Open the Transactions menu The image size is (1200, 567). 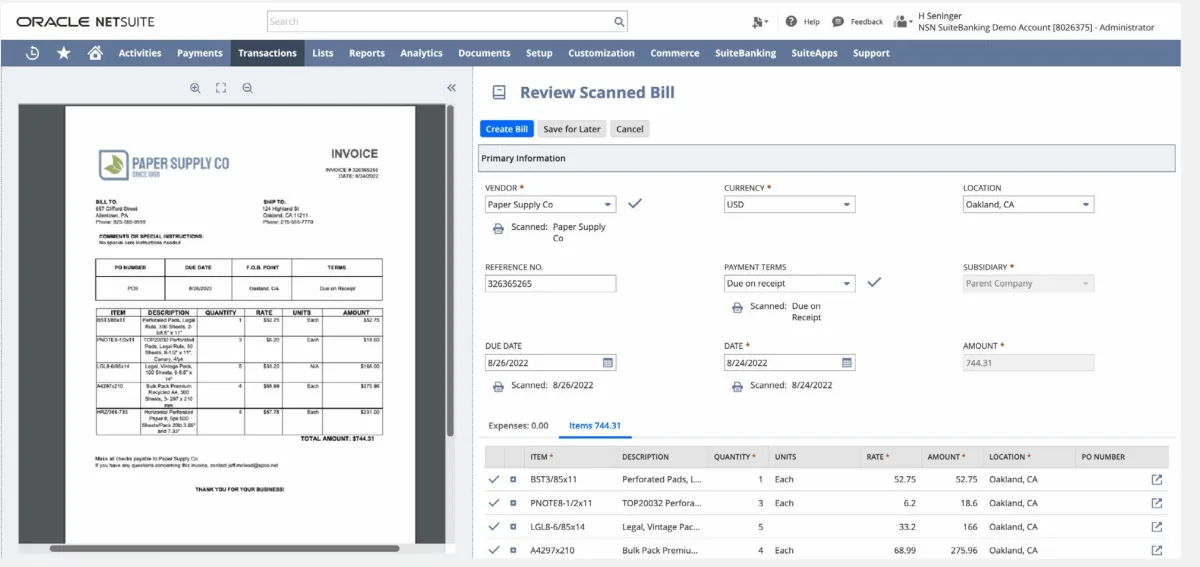267,53
